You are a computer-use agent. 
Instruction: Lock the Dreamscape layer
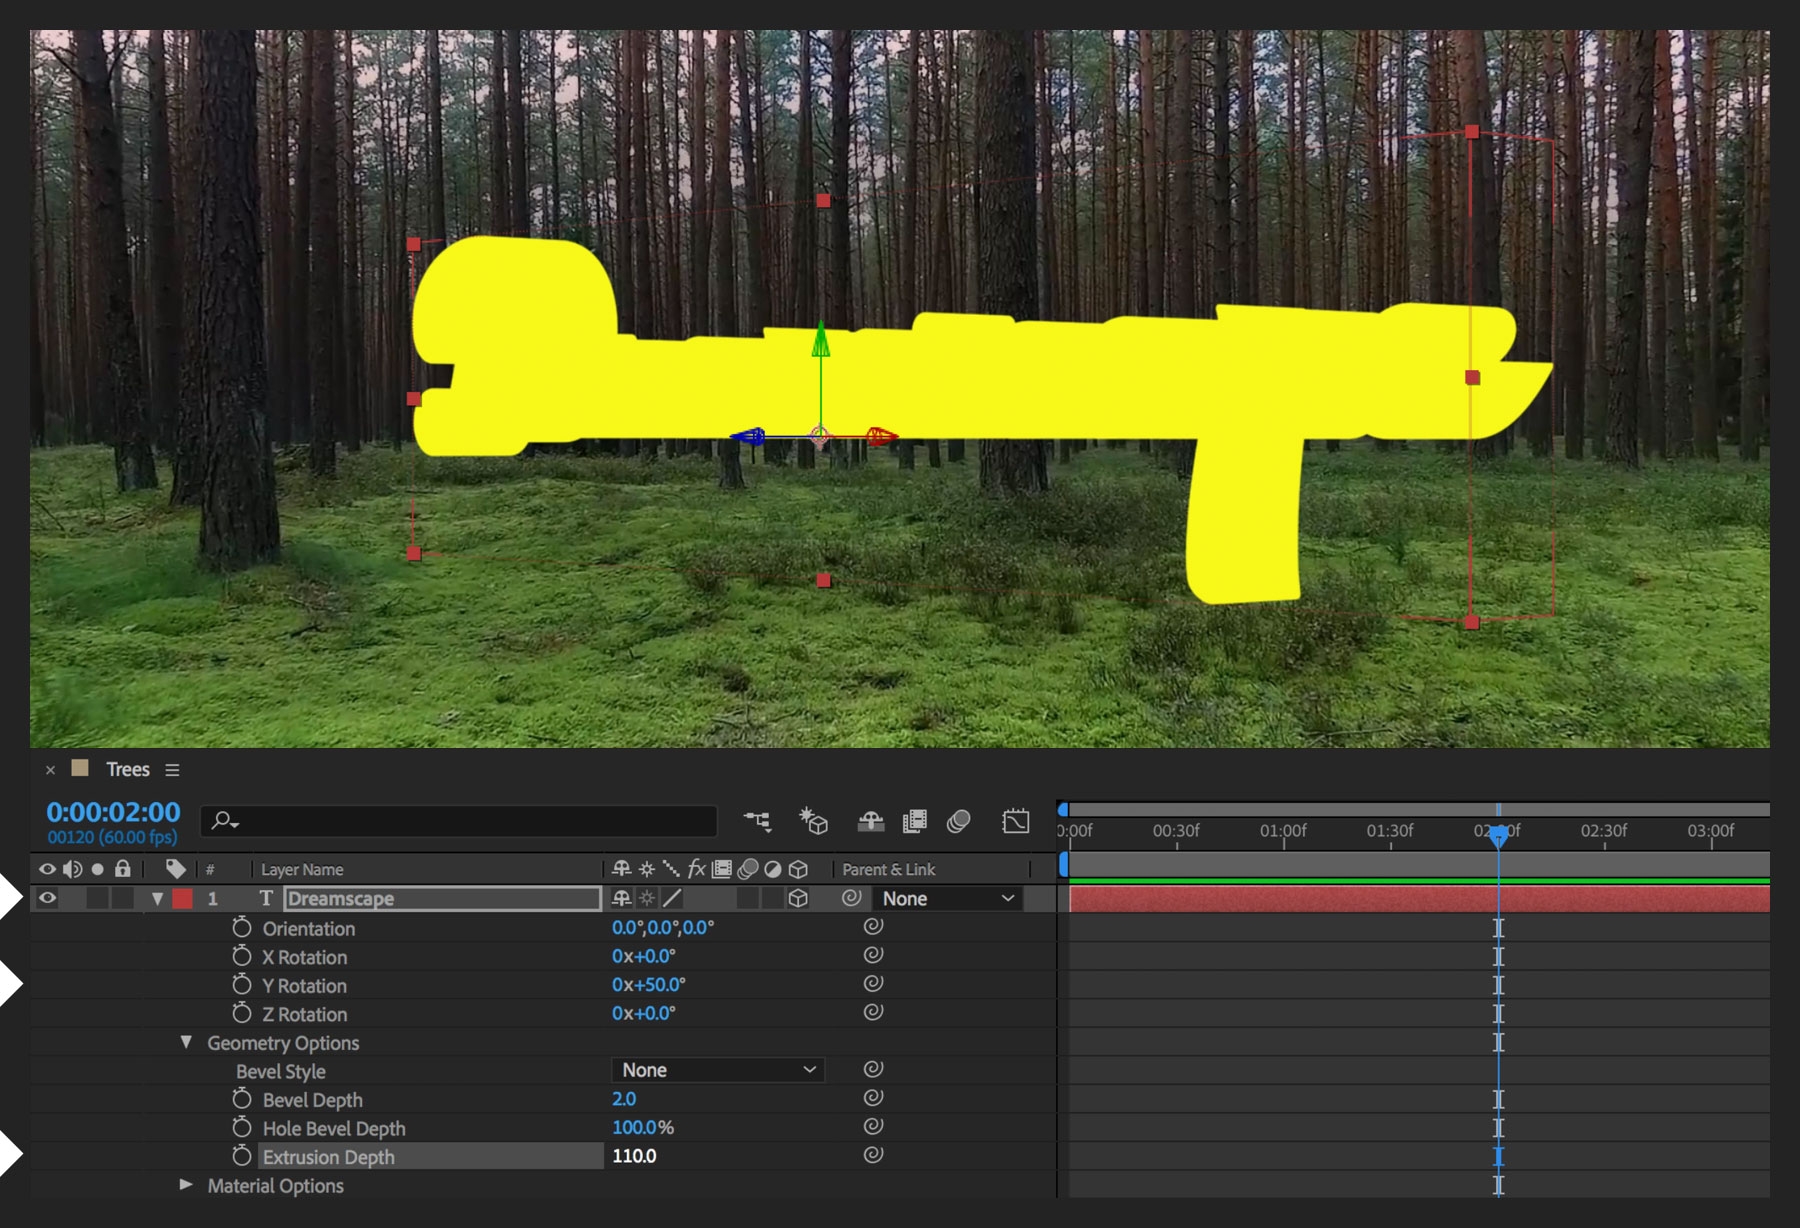pos(123,898)
